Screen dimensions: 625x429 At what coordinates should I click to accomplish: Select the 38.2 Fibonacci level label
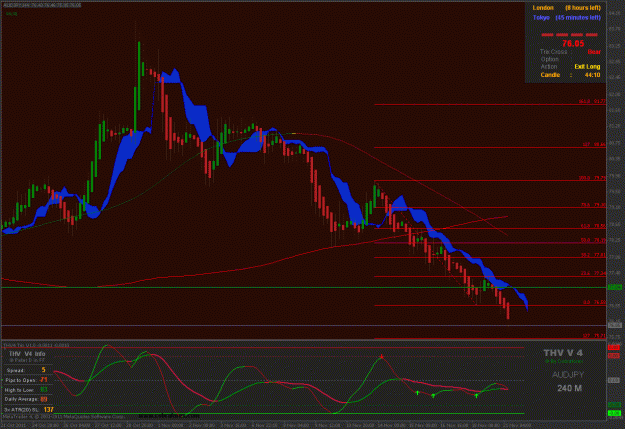(x=593, y=255)
